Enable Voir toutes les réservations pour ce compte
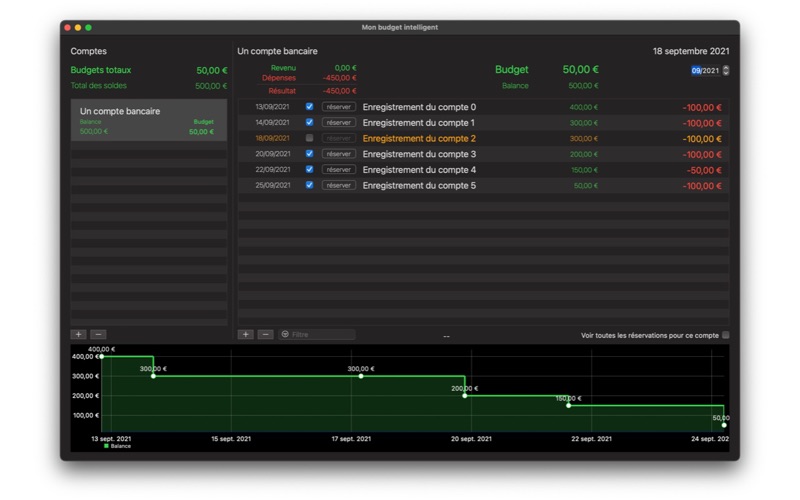Image resolution: width=800 pixels, height=500 pixels. coord(726,335)
